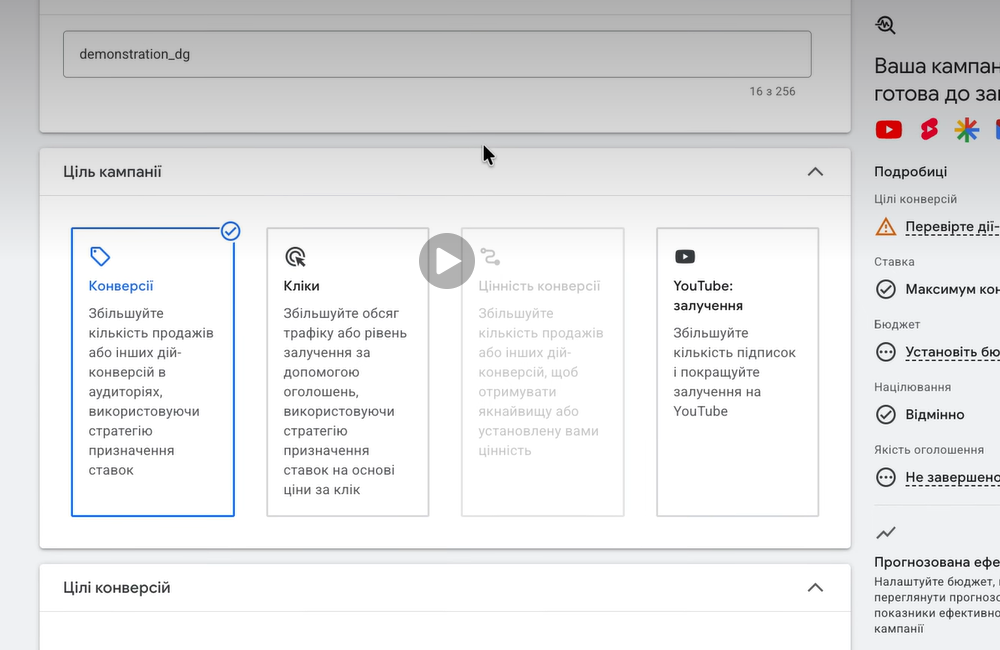Click the Конверсії tag icon
Viewport: 1000px width, 650px height.
[100, 256]
